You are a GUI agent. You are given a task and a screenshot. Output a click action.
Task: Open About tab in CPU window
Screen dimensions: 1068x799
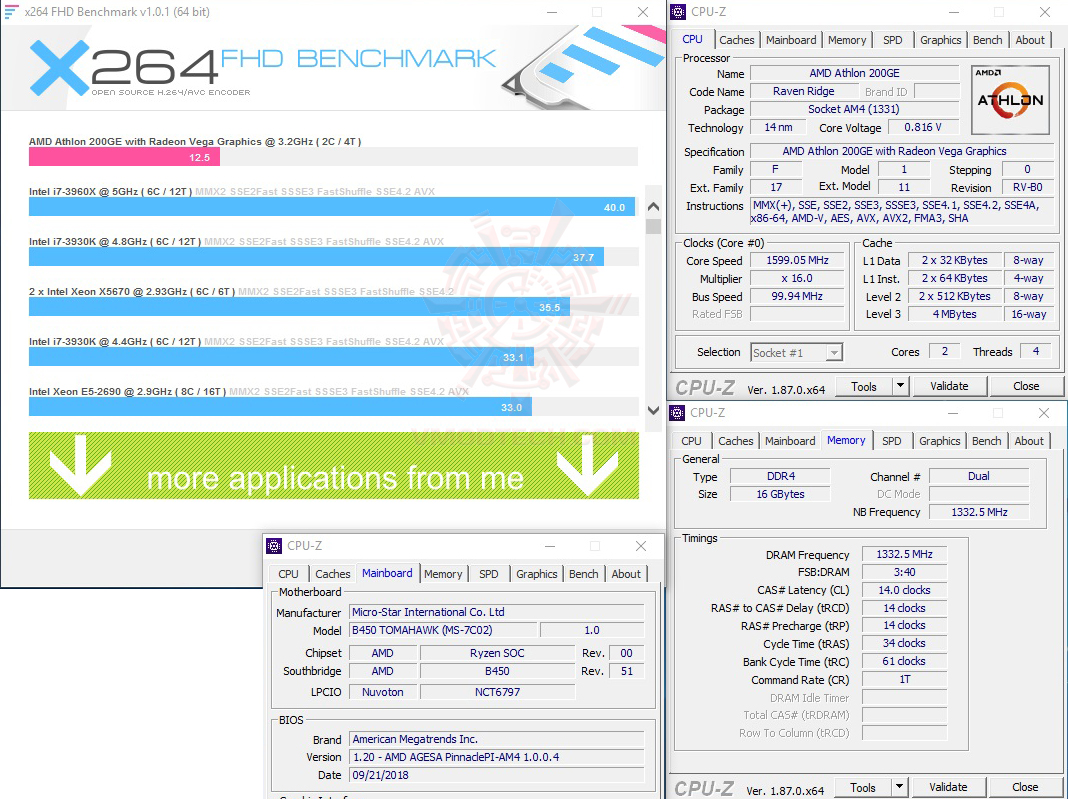pos(1029,40)
